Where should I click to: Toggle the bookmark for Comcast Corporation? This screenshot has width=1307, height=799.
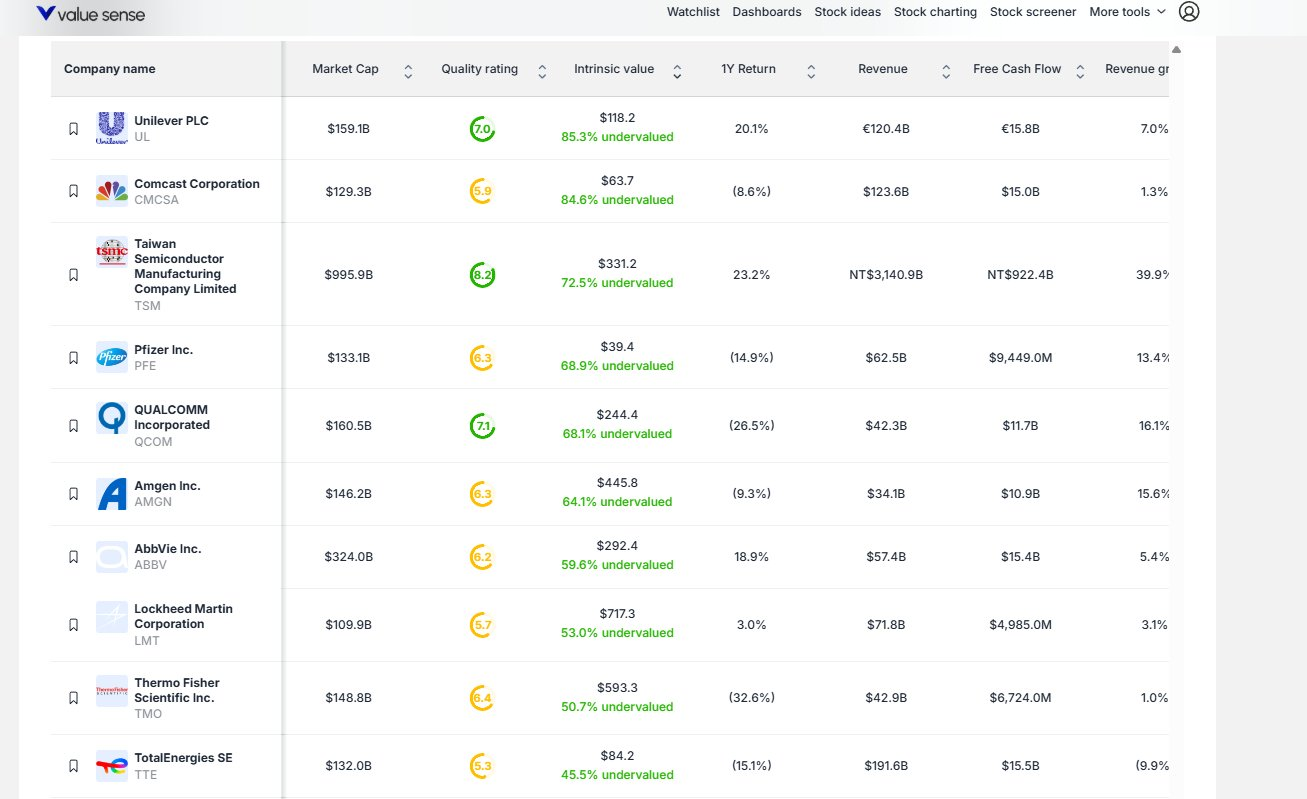[73, 190]
